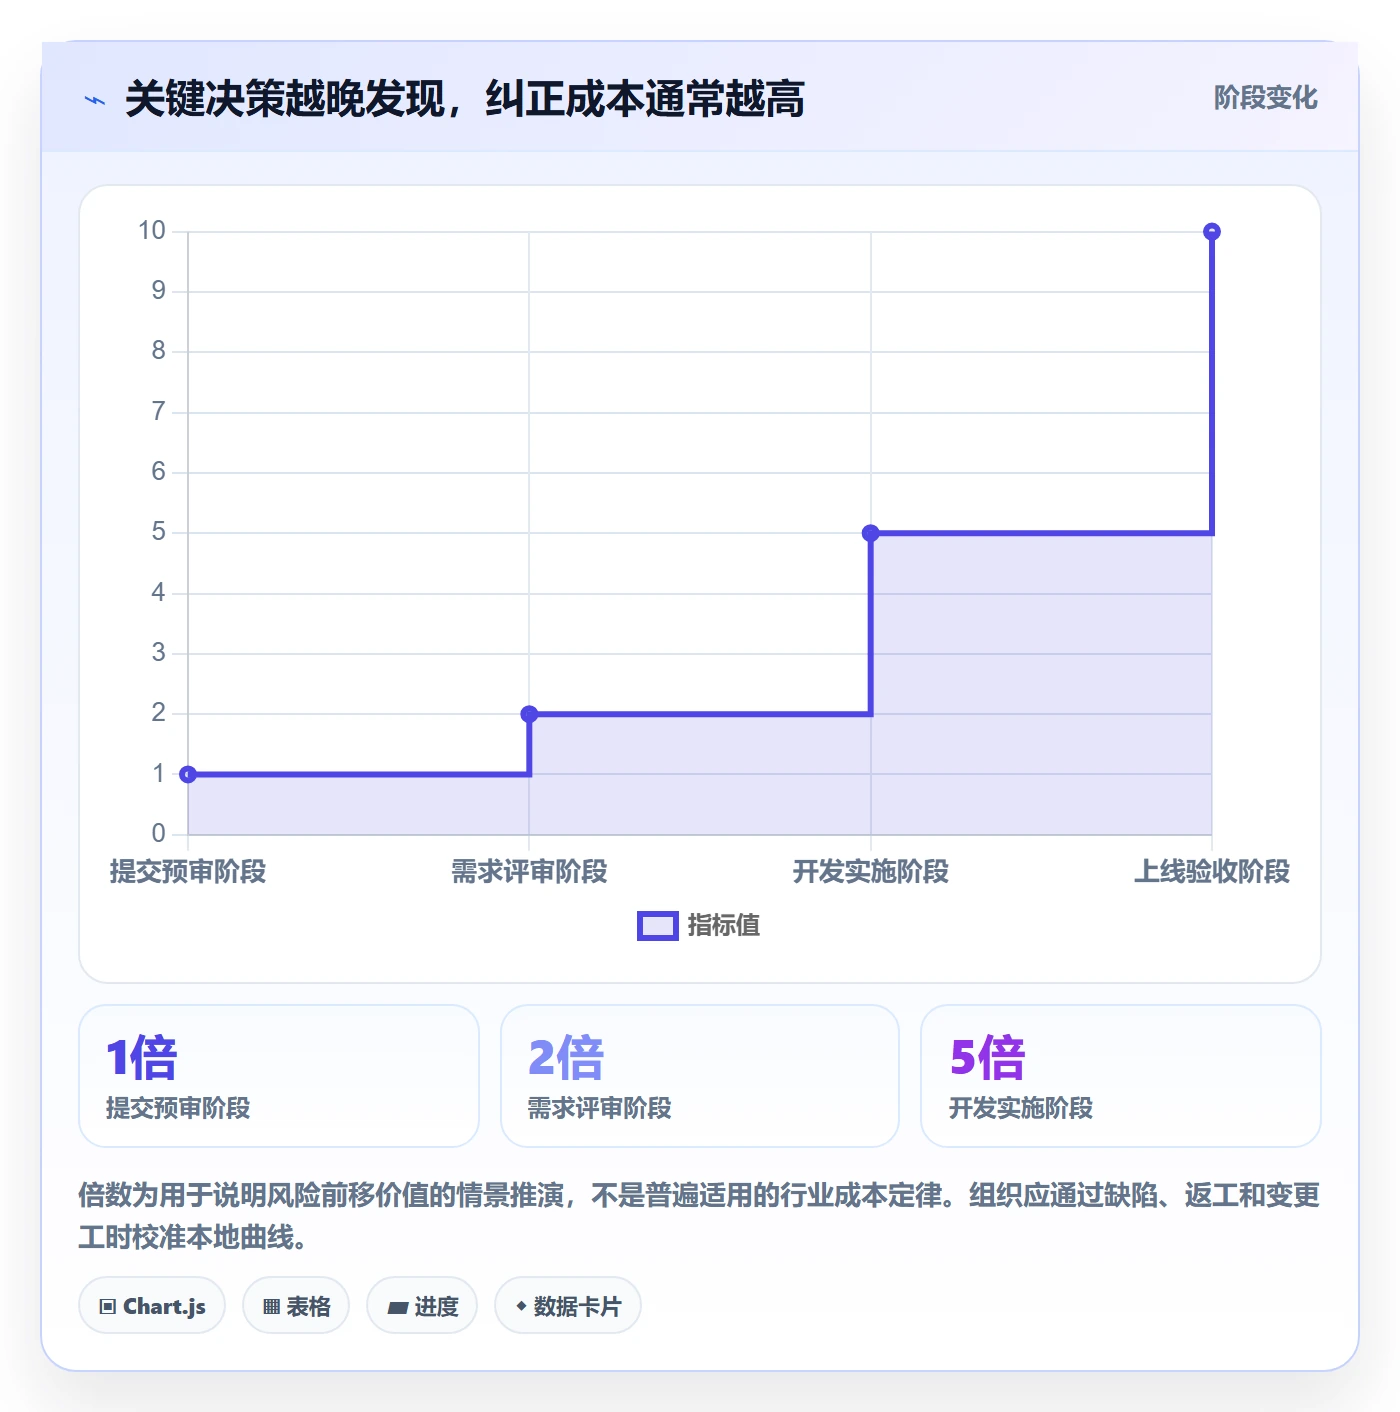Open the 5倍 开发实施阶段 card
Image resolution: width=1400 pixels, height=1412 pixels.
(x=1121, y=1076)
